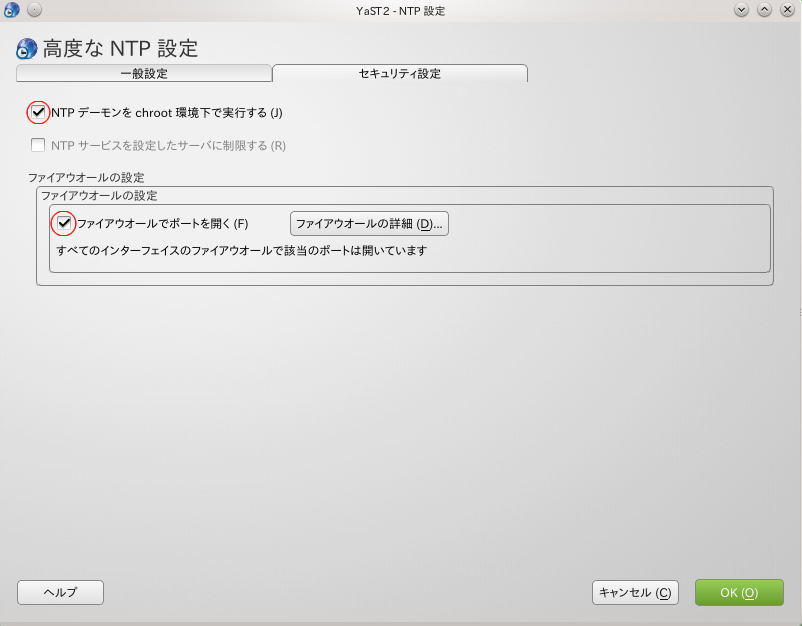The image size is (802, 626).
Task: Minimize the YaST2 window
Action: (x=742, y=10)
